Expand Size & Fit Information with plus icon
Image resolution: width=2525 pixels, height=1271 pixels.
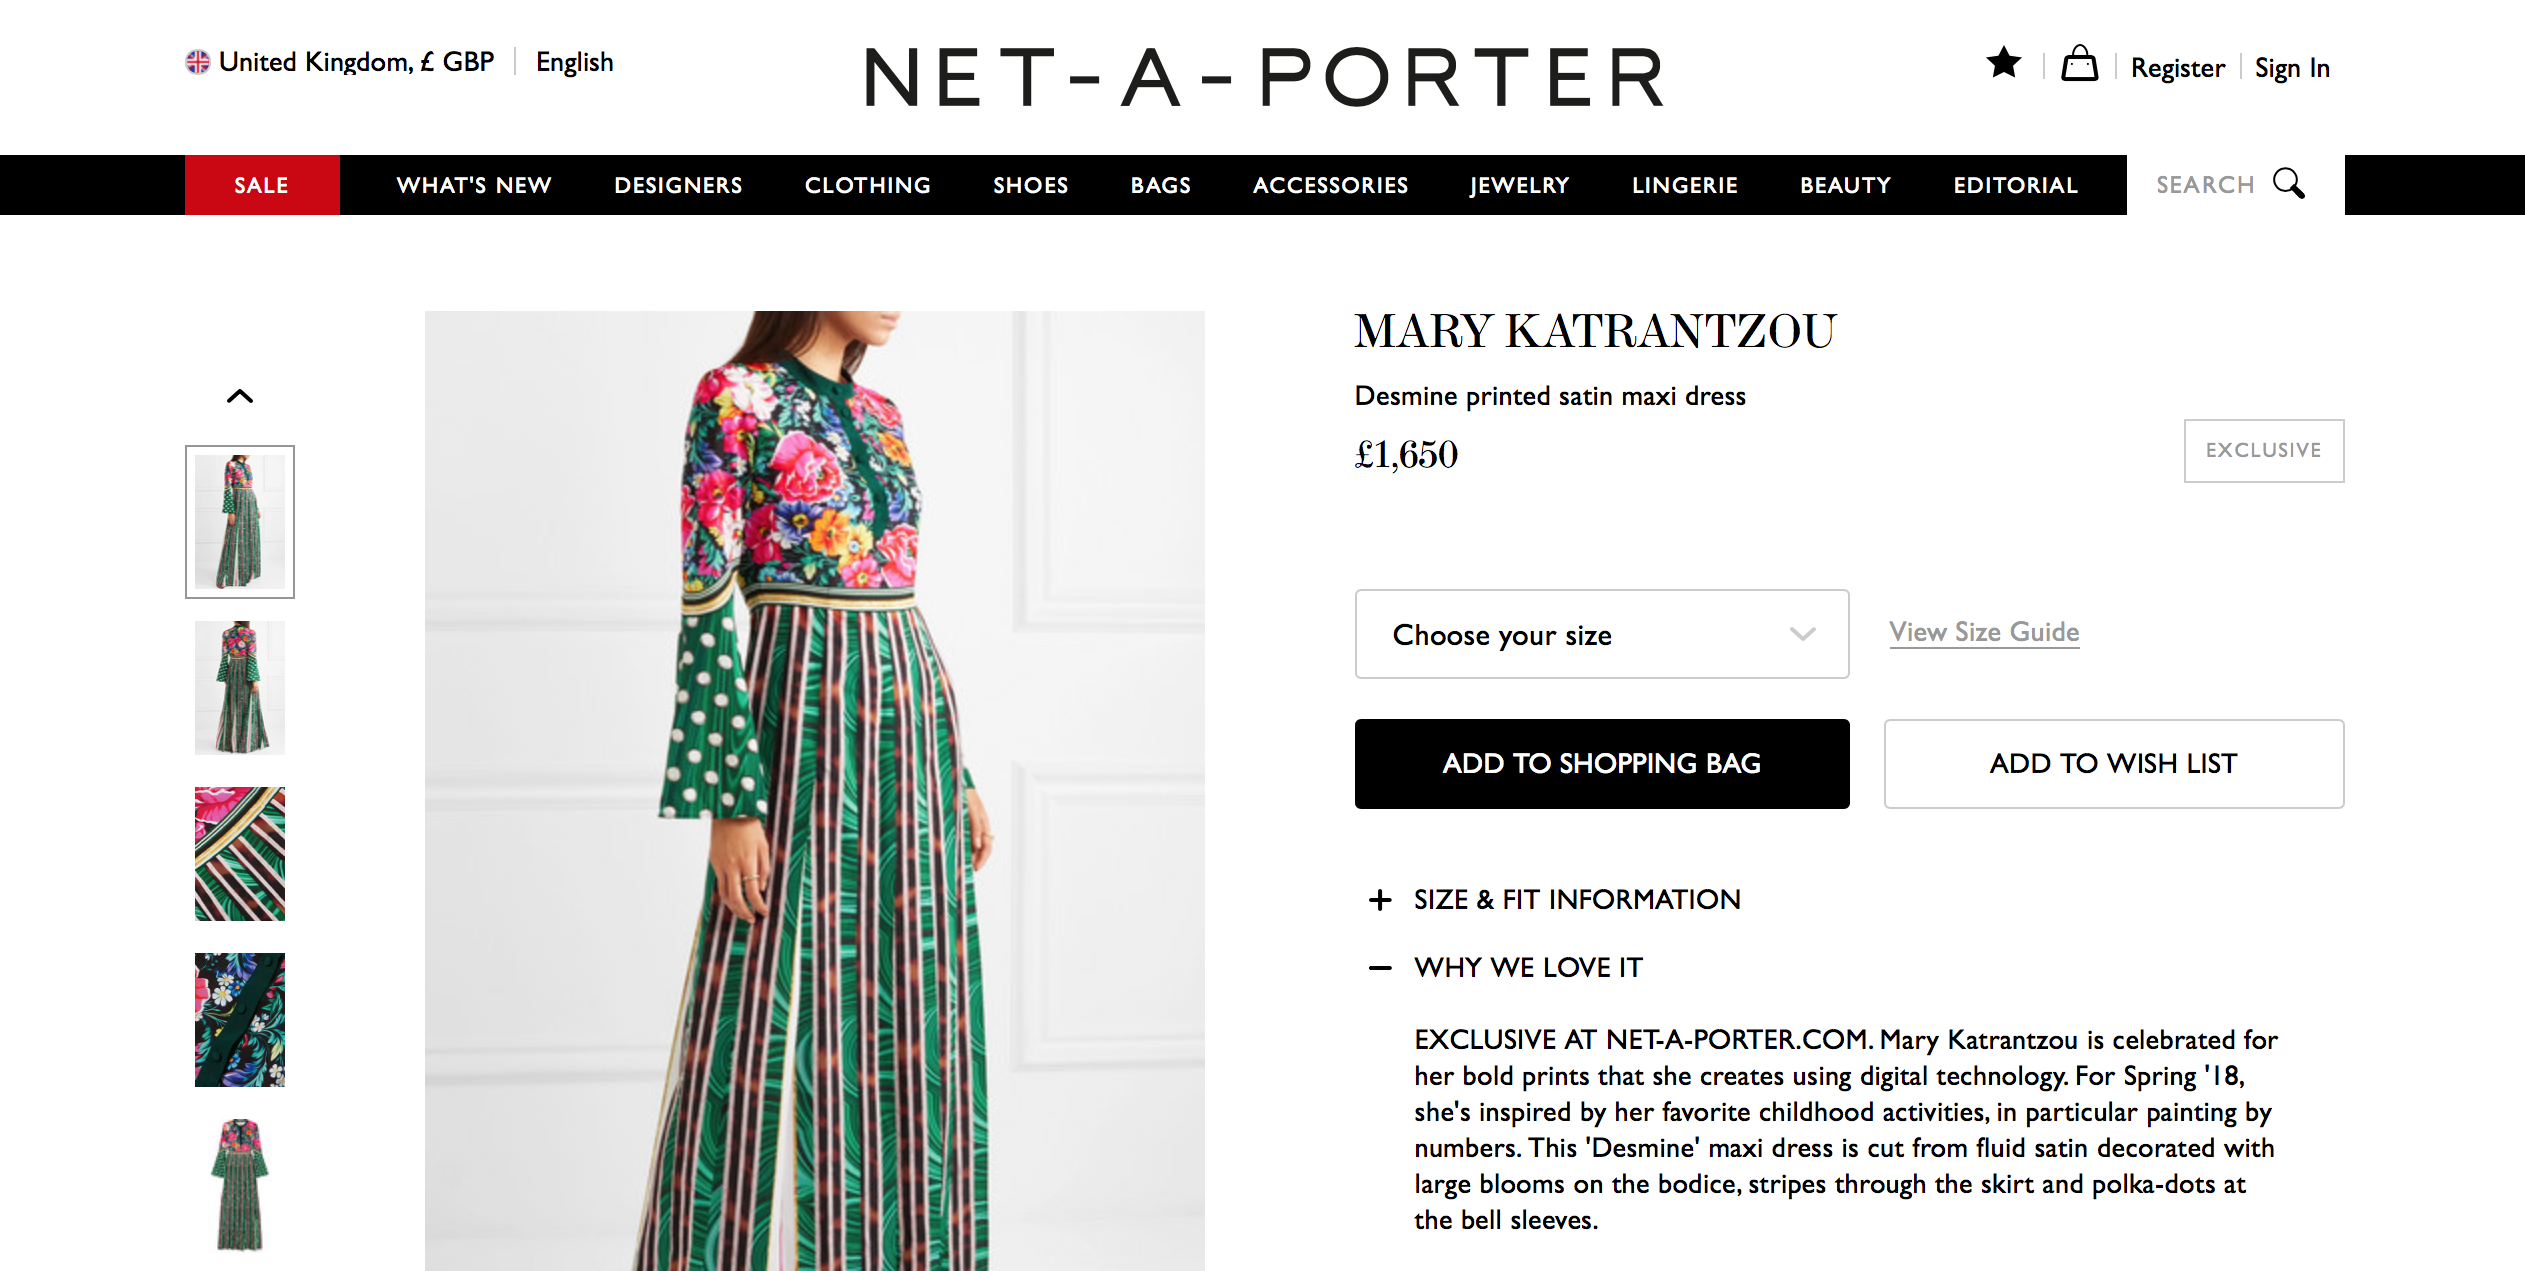click(x=1380, y=900)
